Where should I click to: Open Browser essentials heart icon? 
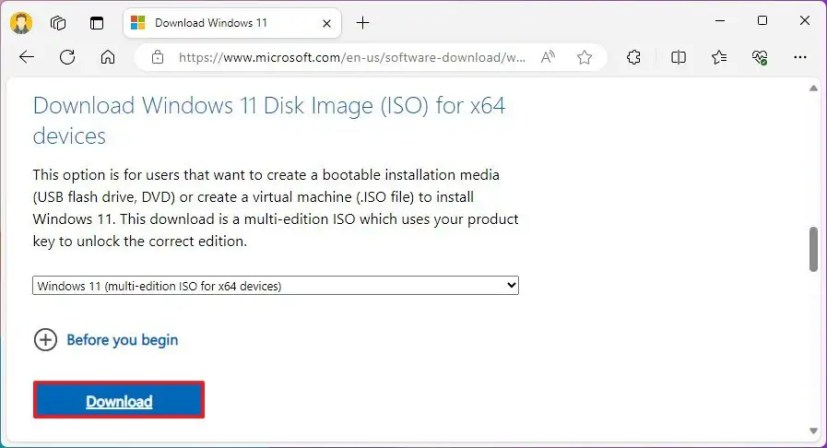[759, 57]
